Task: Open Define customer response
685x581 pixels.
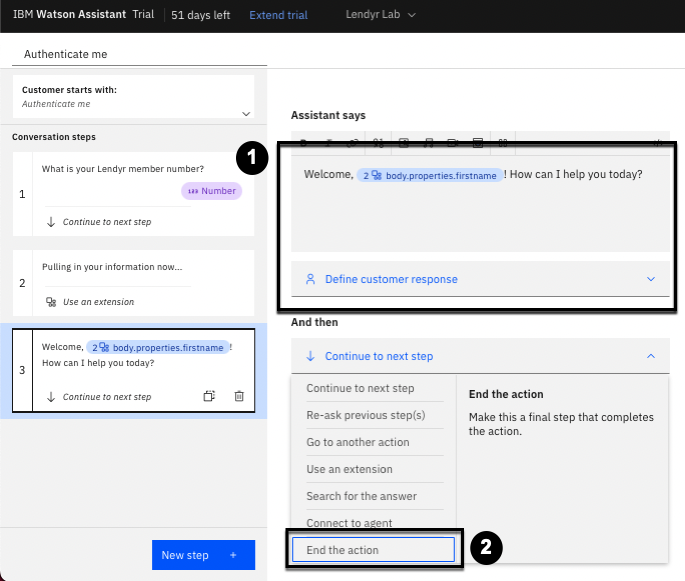Action: tap(480, 279)
